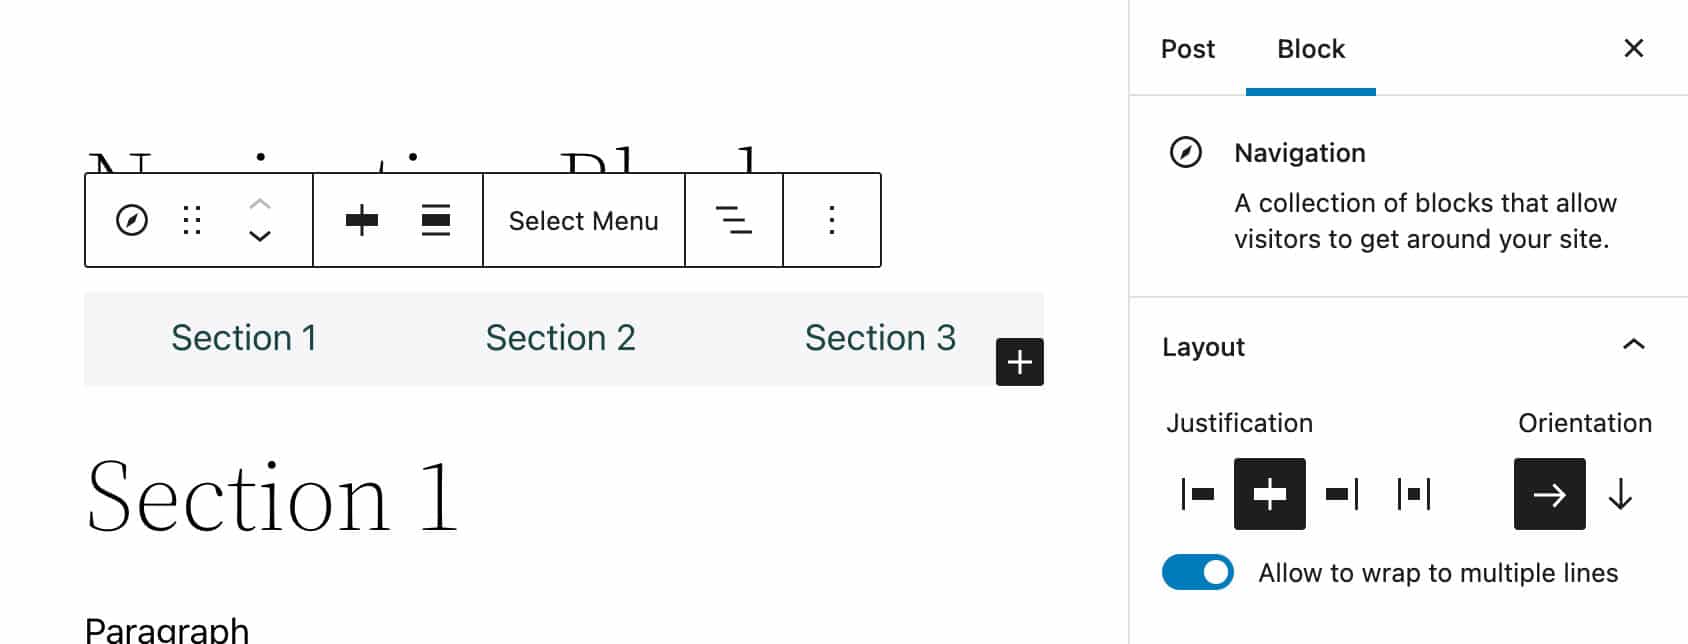
Task: Click the Navigation icon in the Block panel
Action: pos(1187,152)
